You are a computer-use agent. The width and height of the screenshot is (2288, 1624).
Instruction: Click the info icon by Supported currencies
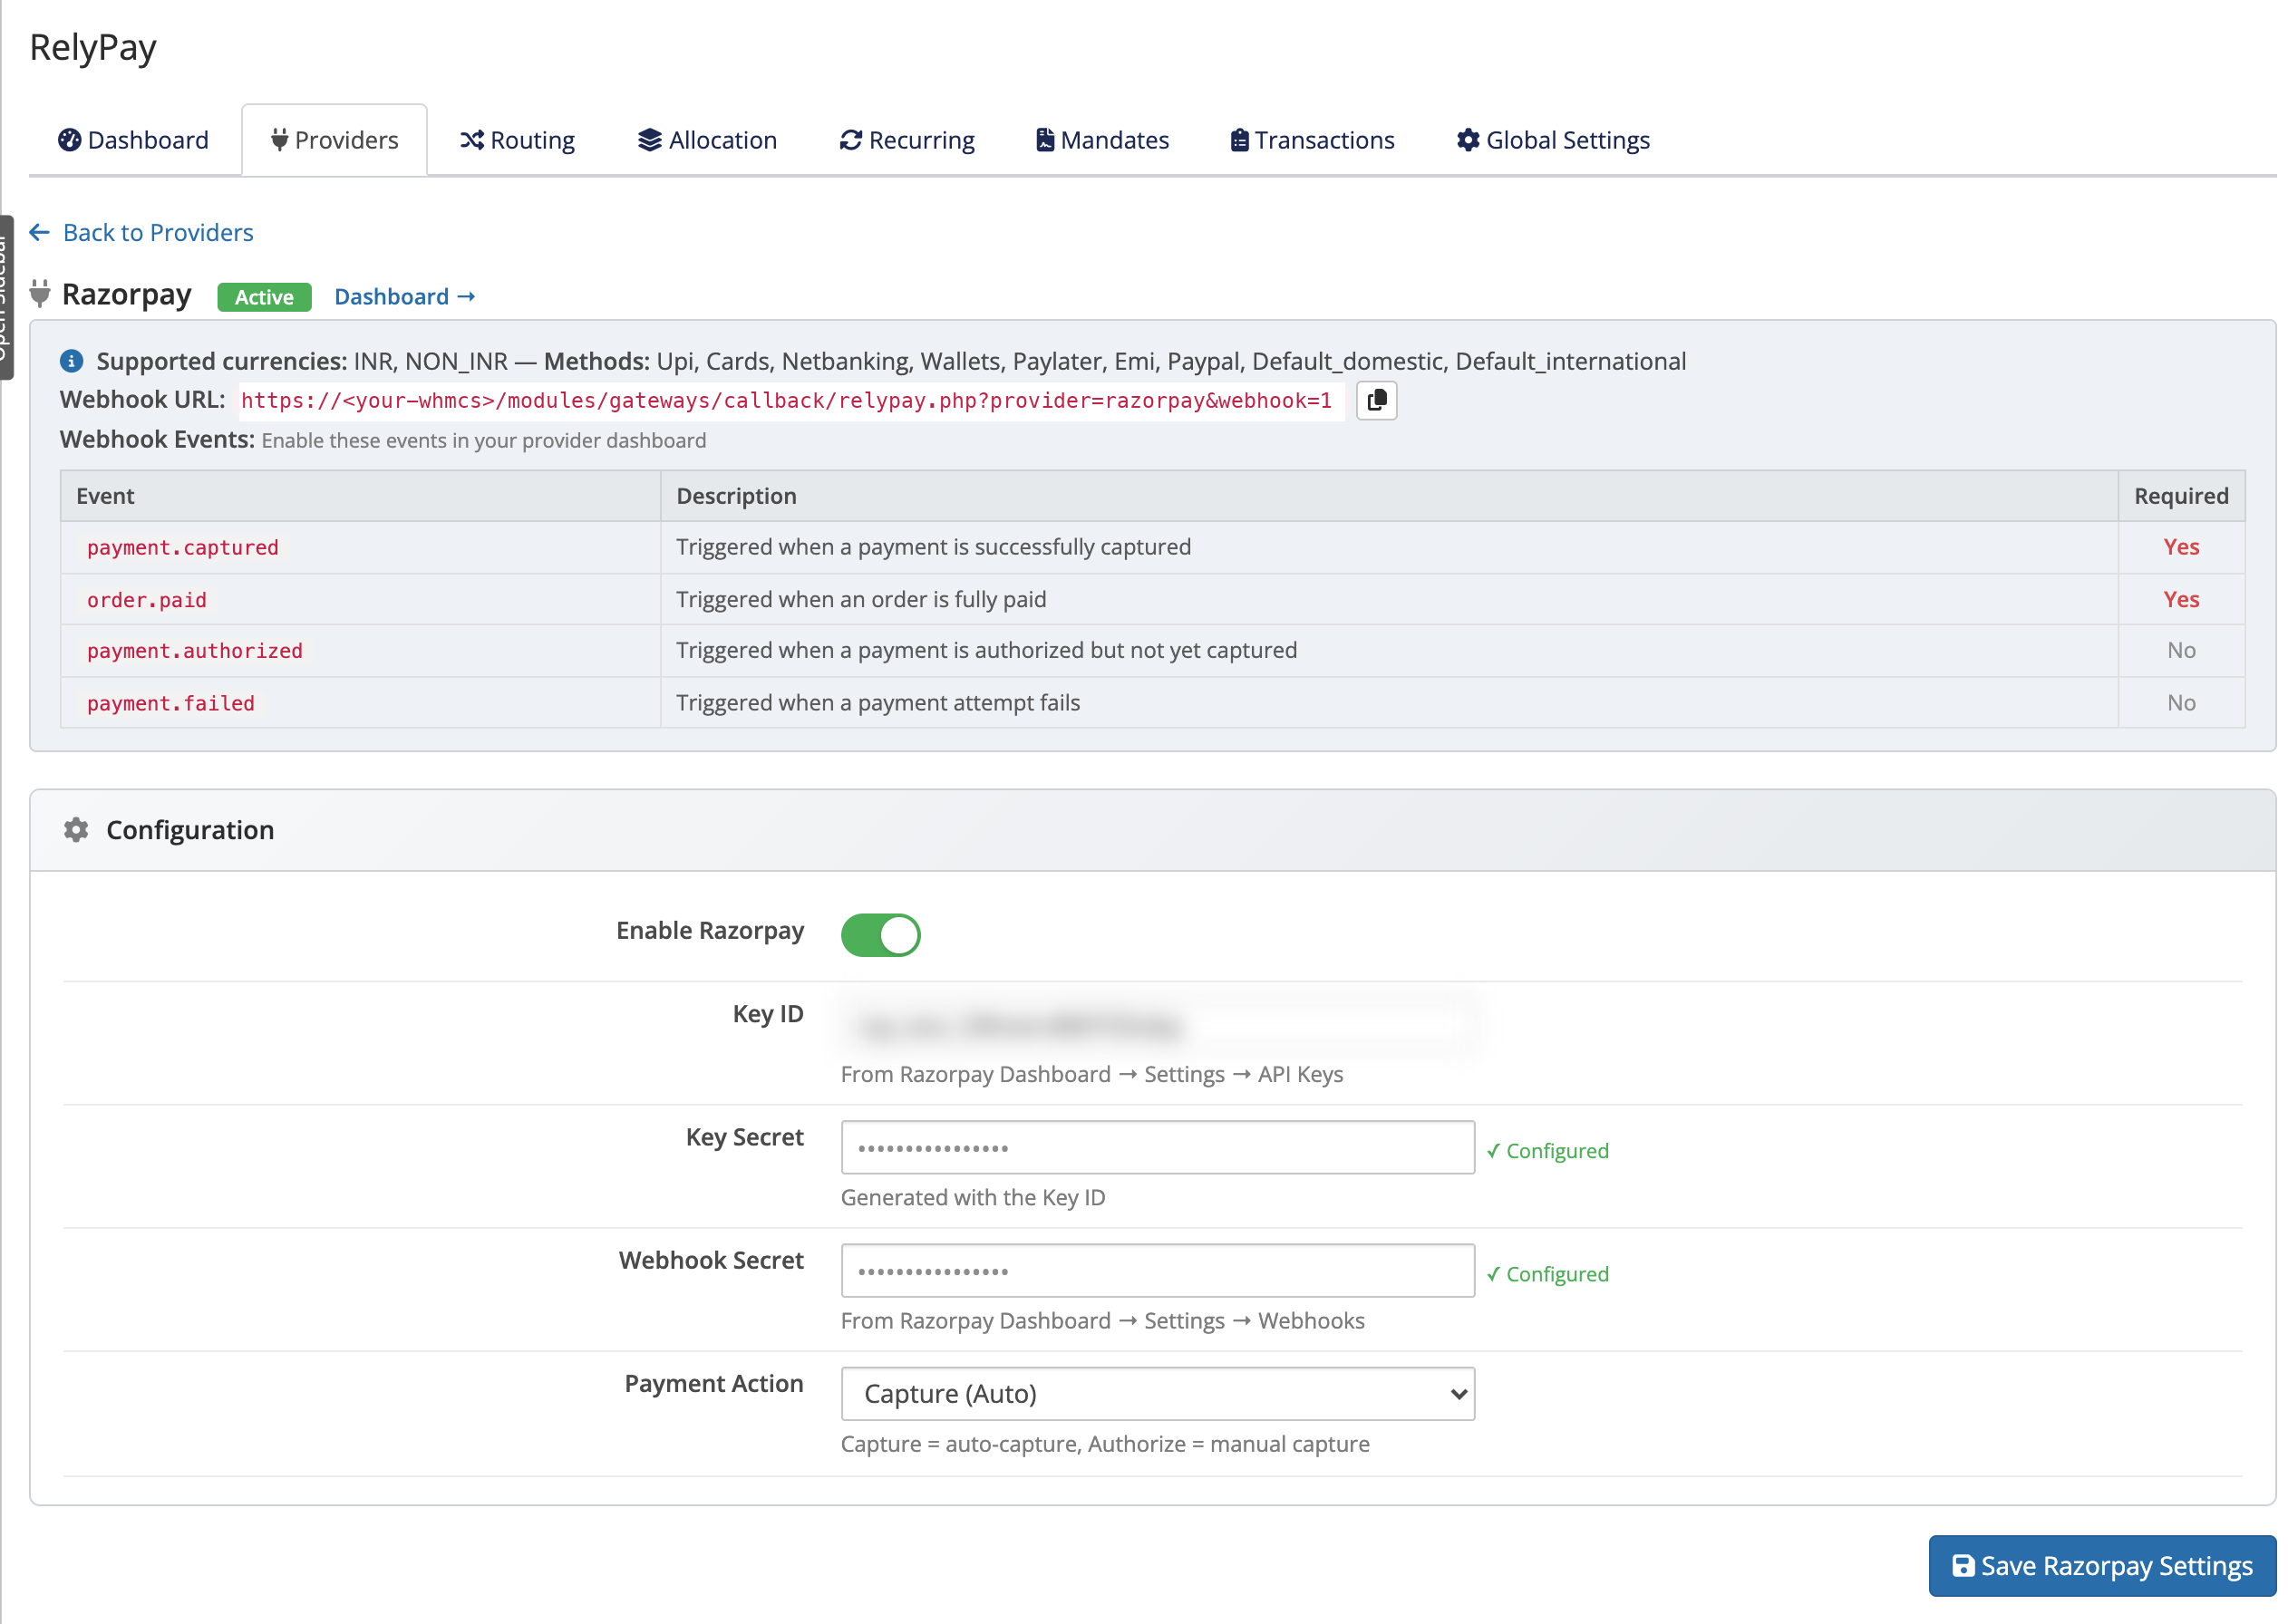pos(71,361)
